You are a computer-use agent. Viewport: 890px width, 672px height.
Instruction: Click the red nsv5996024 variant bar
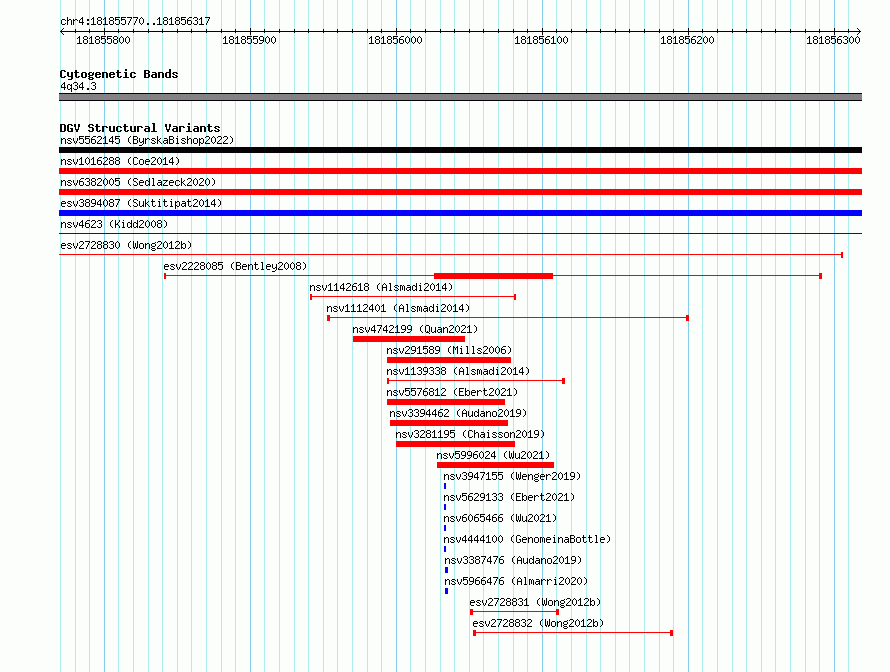(496, 465)
